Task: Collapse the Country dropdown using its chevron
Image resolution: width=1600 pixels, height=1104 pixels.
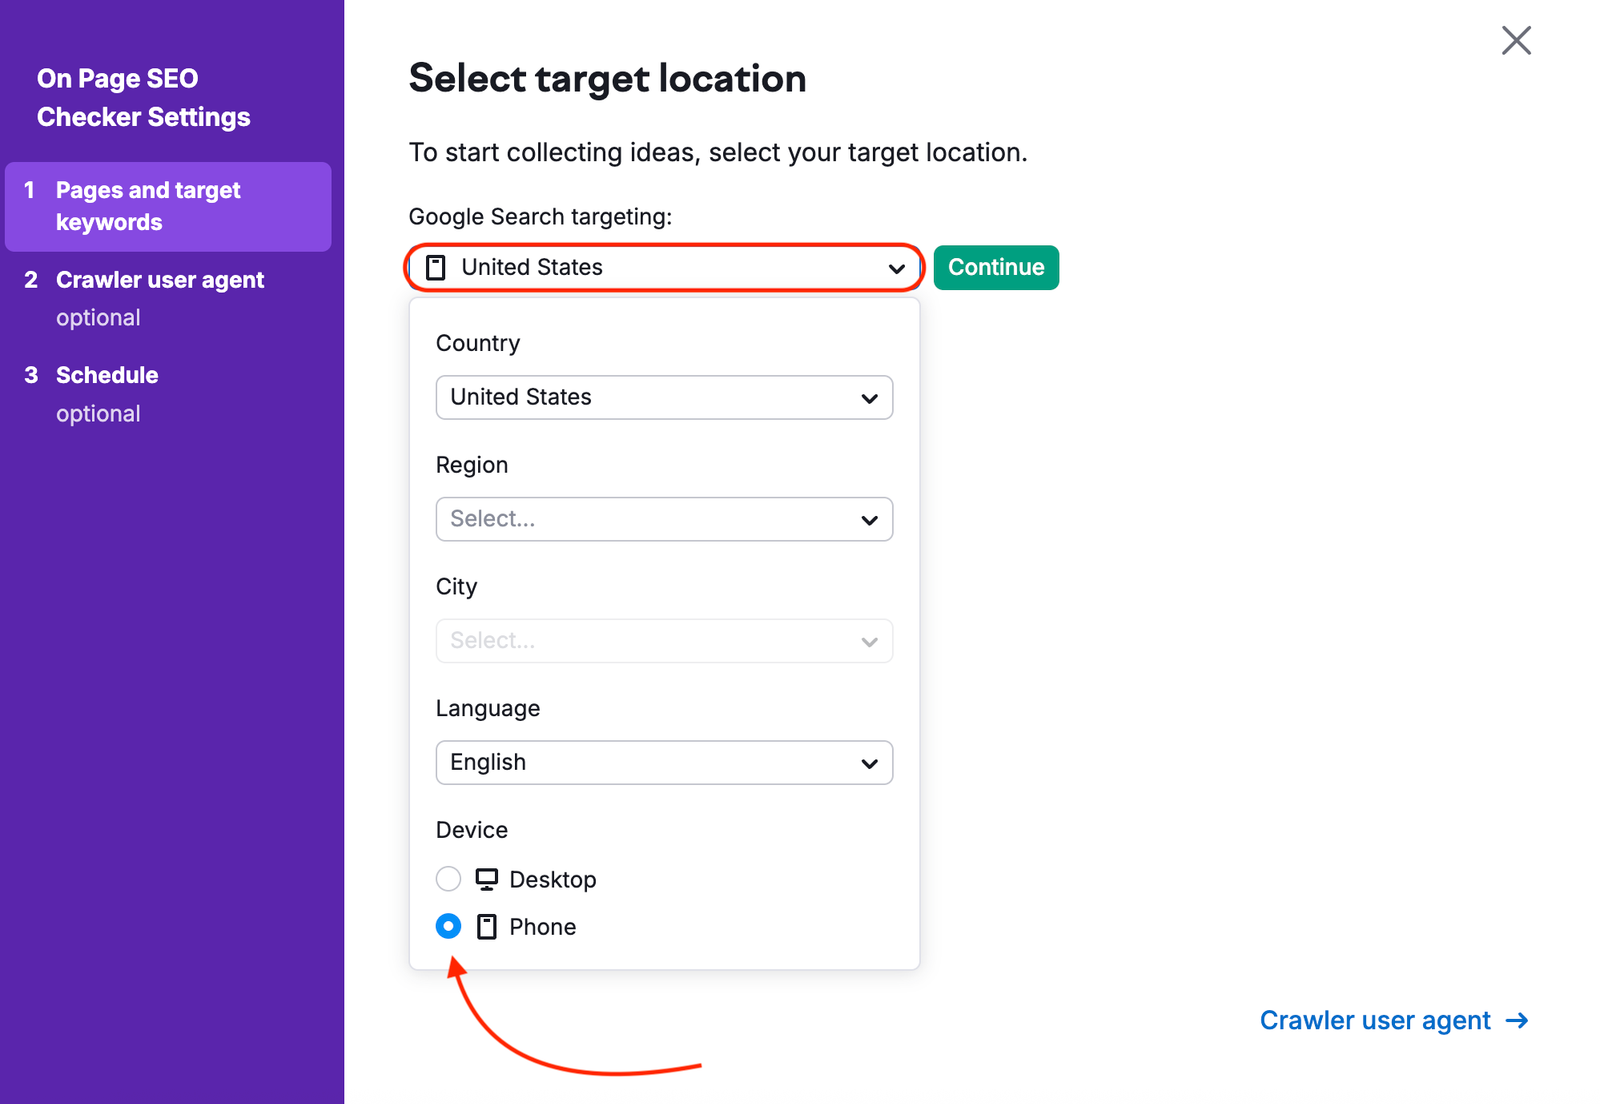Action: (869, 397)
